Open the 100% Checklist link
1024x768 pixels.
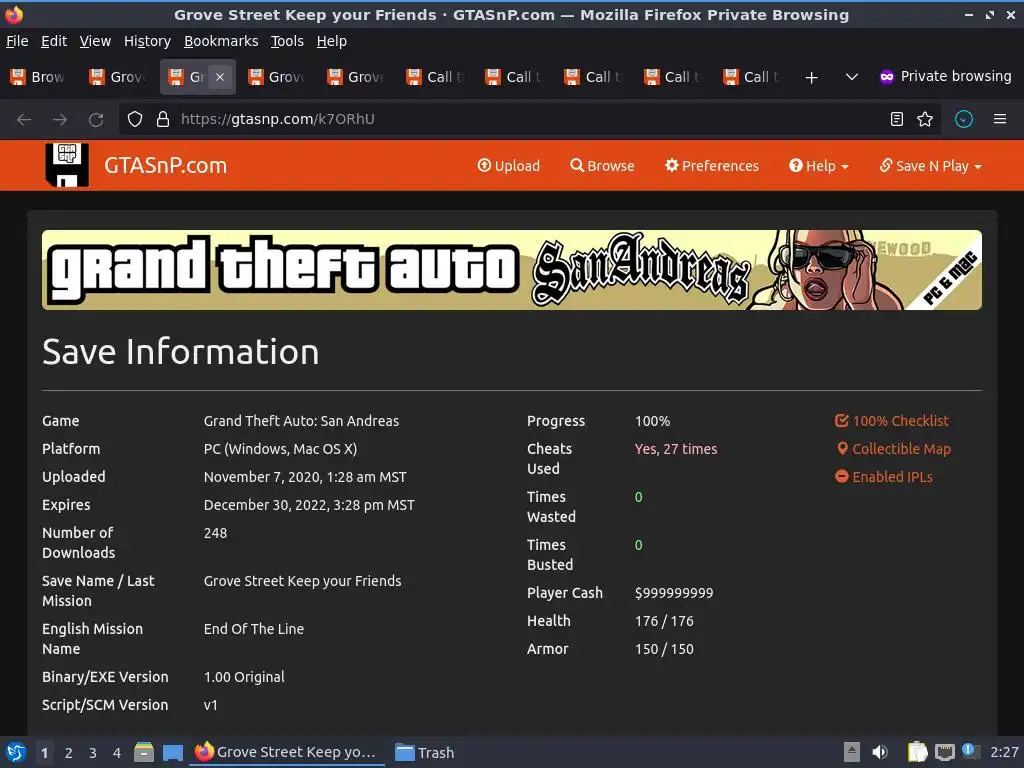coord(891,421)
